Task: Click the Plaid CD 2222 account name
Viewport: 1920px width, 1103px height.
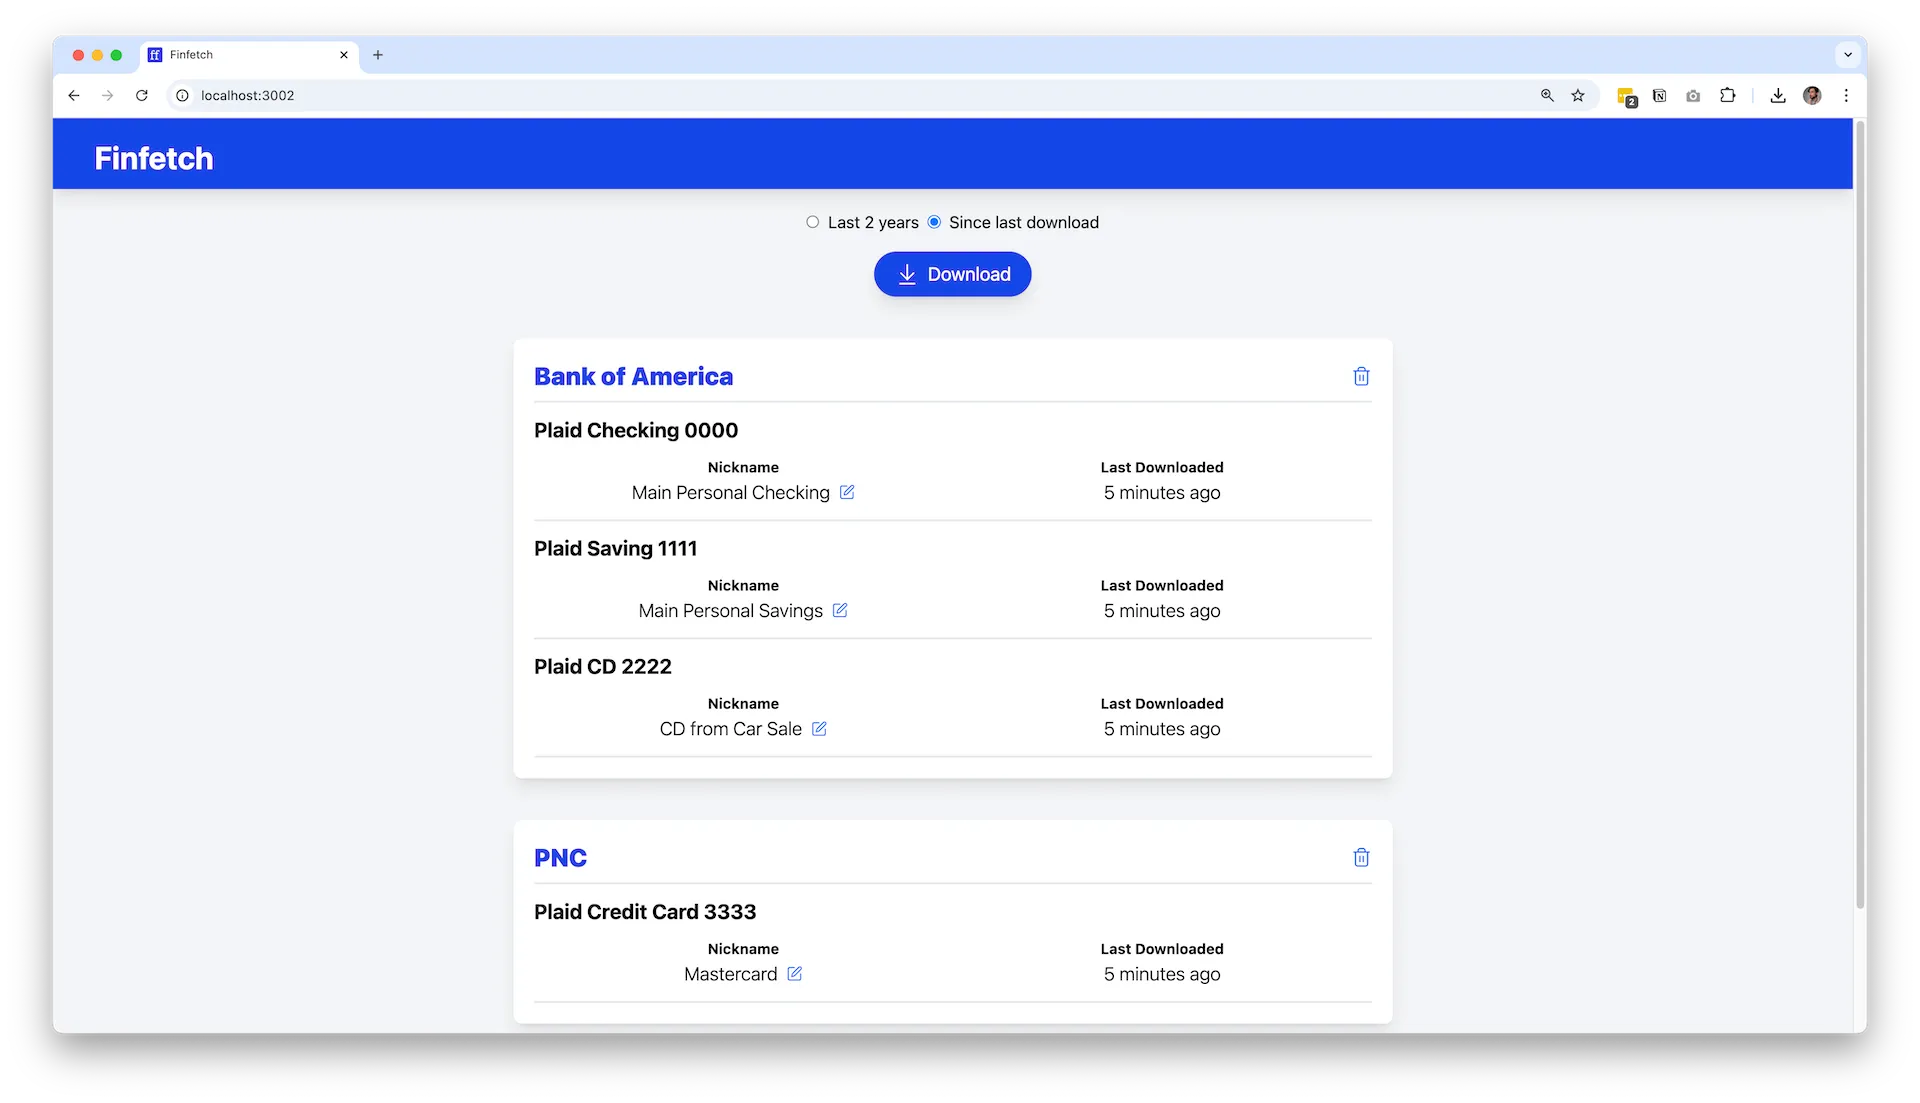Action: pos(603,666)
